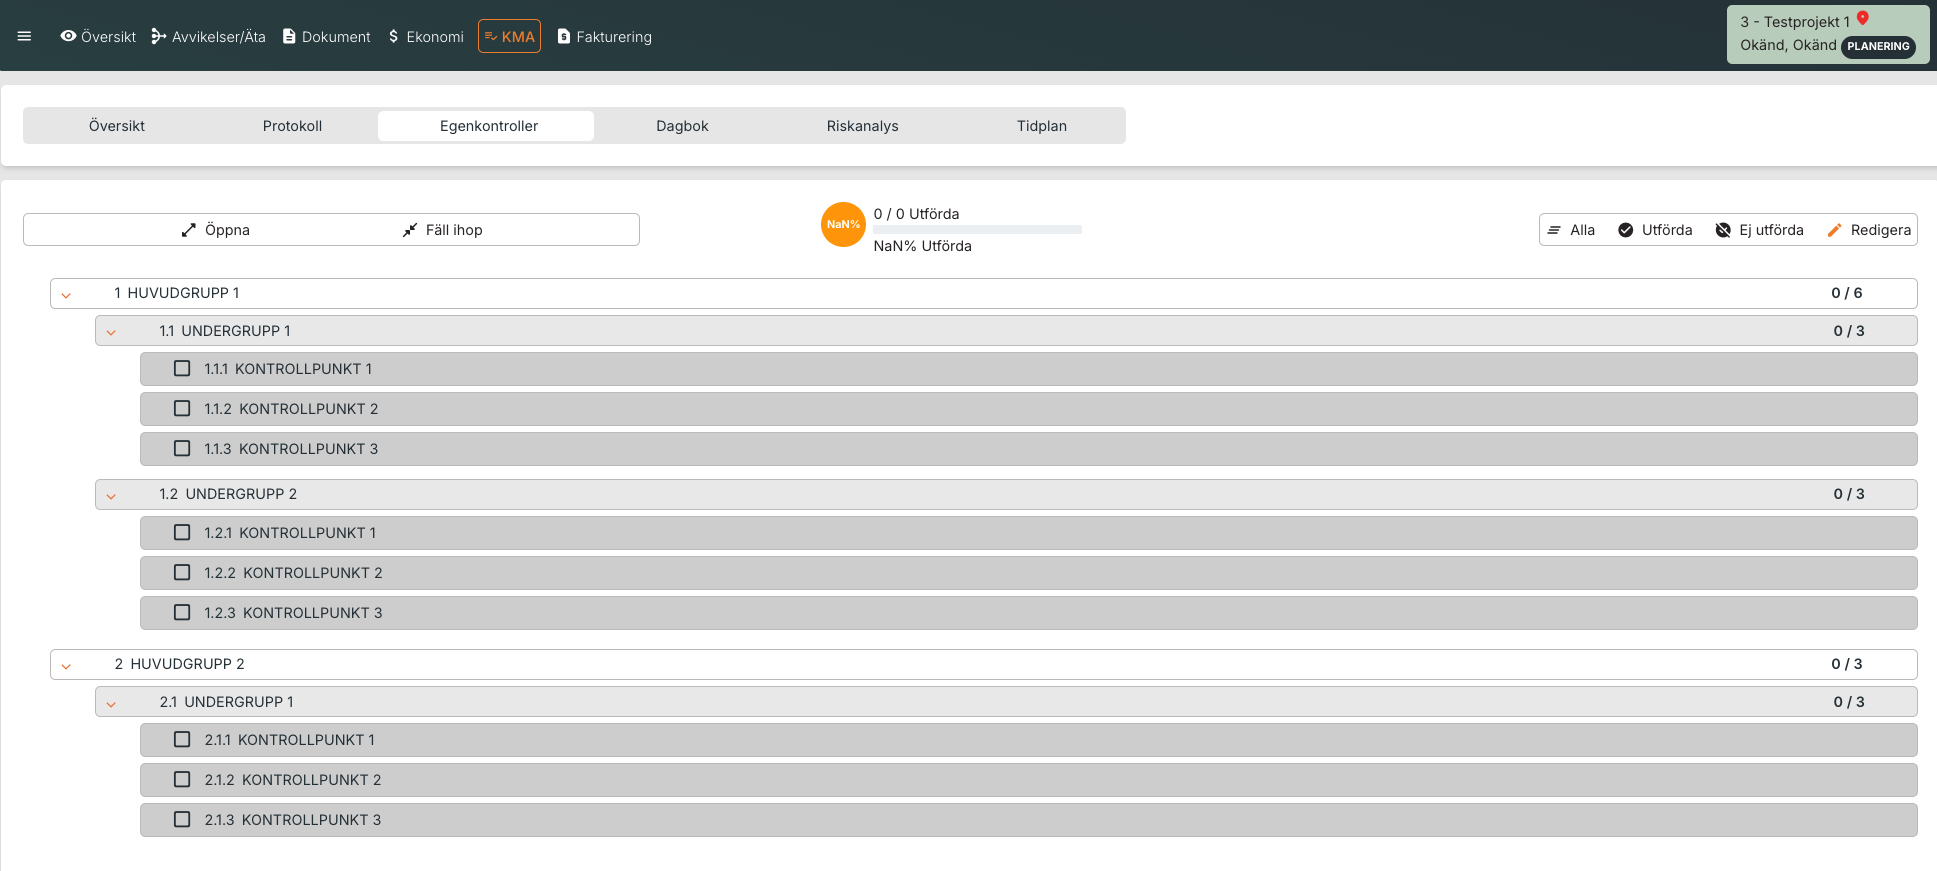
Task: Click the collapse arrows icon beside Fäll ihop
Action: click(x=410, y=230)
